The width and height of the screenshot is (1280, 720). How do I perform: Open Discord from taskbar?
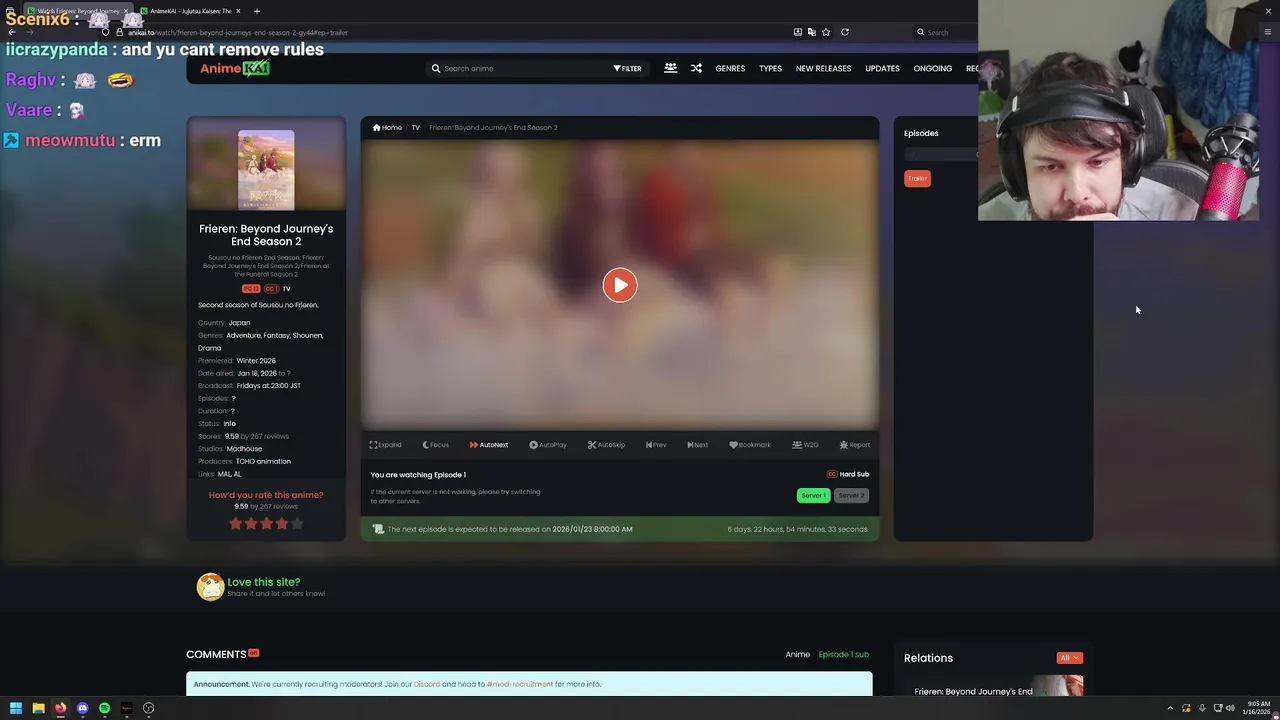[82, 708]
